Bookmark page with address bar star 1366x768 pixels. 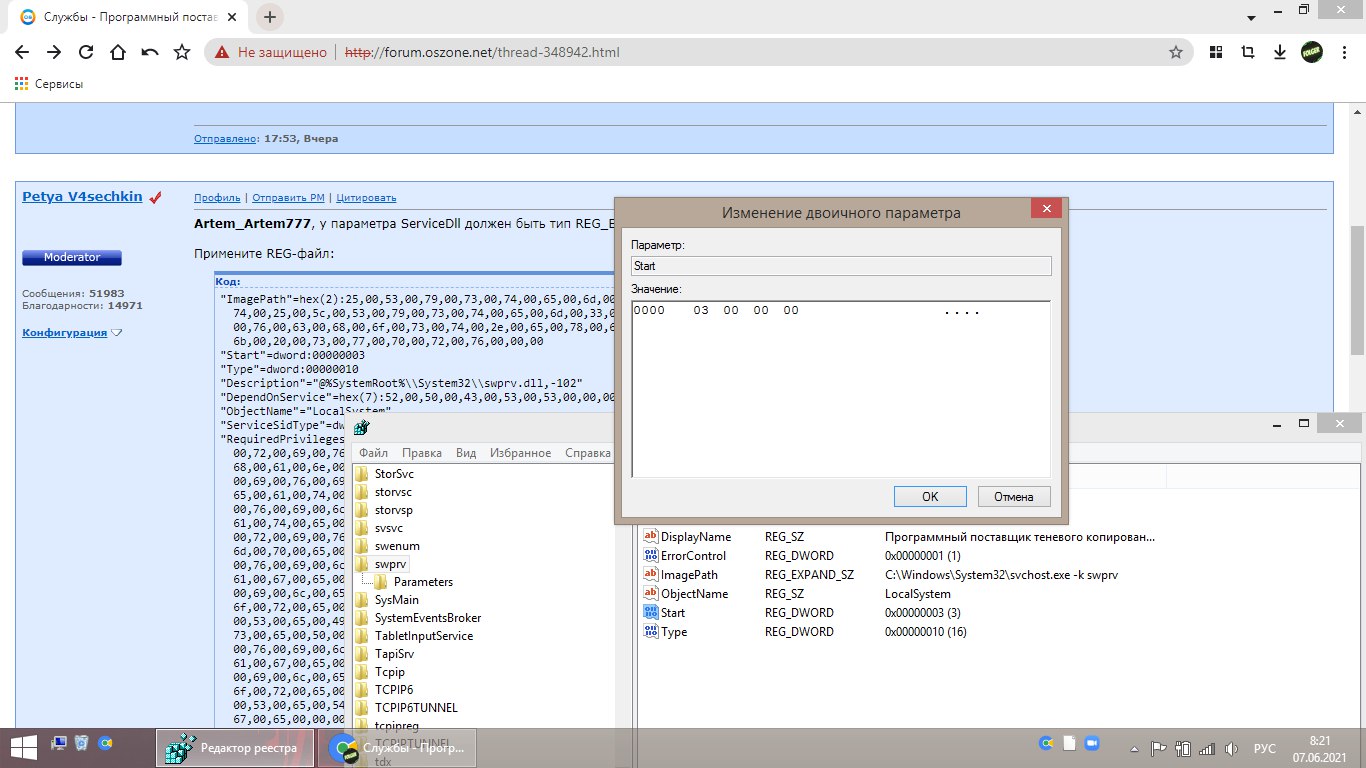tap(1176, 52)
